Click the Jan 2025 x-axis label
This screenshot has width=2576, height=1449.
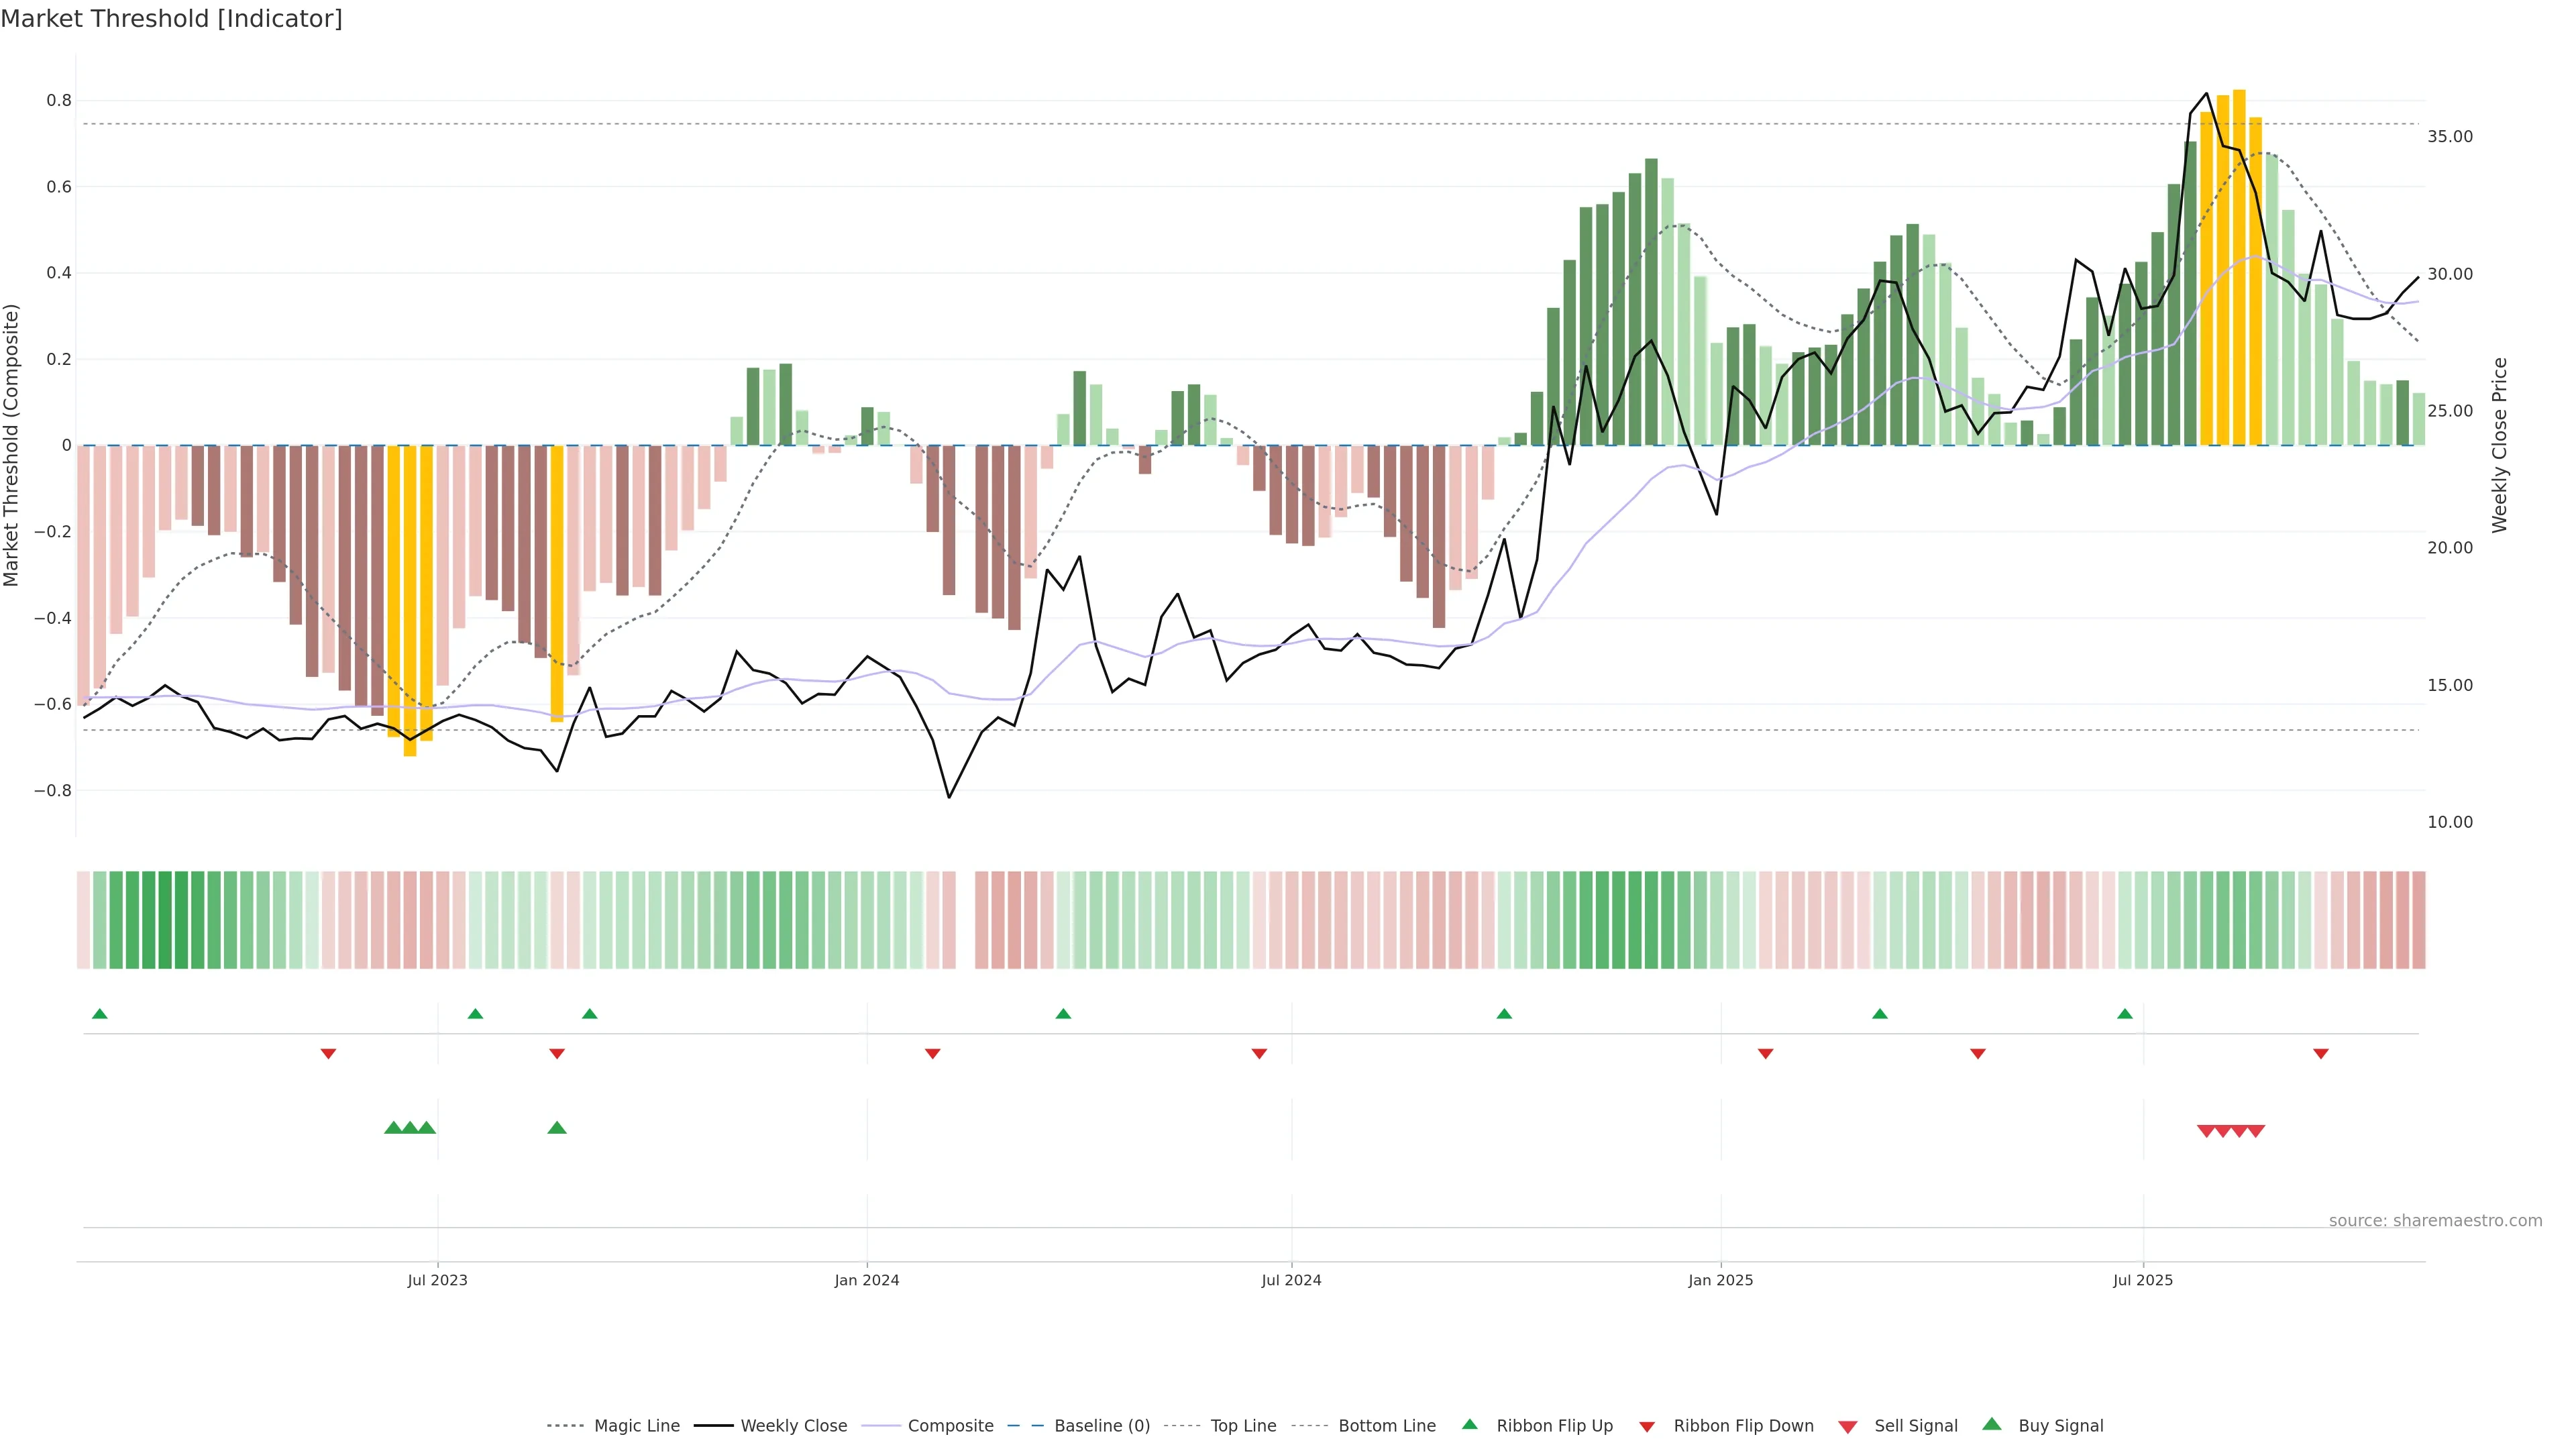[1720, 1280]
